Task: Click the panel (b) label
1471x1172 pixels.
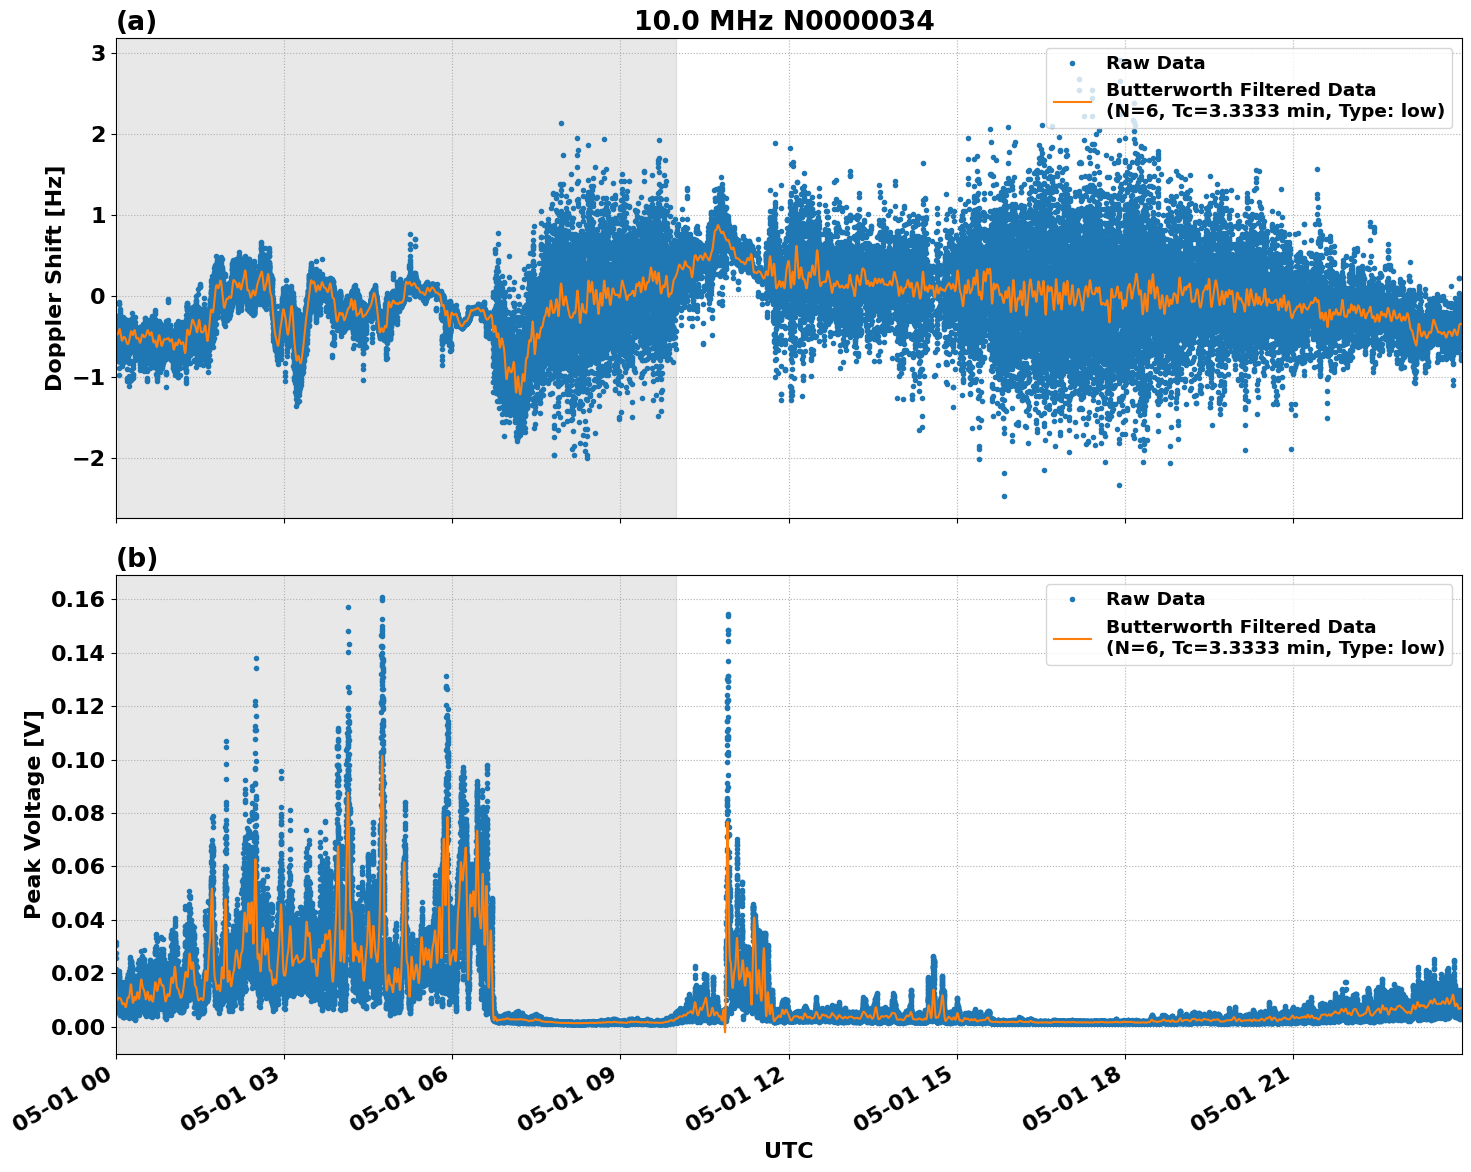Action: [138, 558]
